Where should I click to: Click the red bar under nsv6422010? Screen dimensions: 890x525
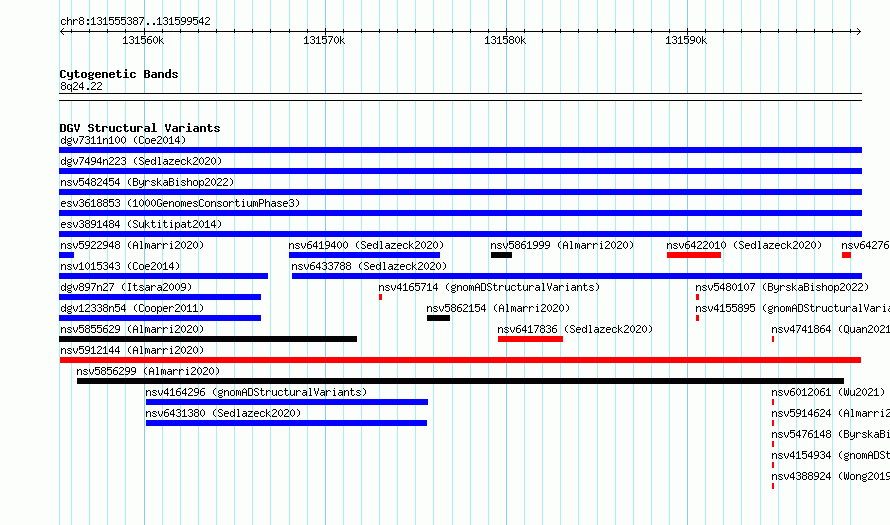coord(694,255)
